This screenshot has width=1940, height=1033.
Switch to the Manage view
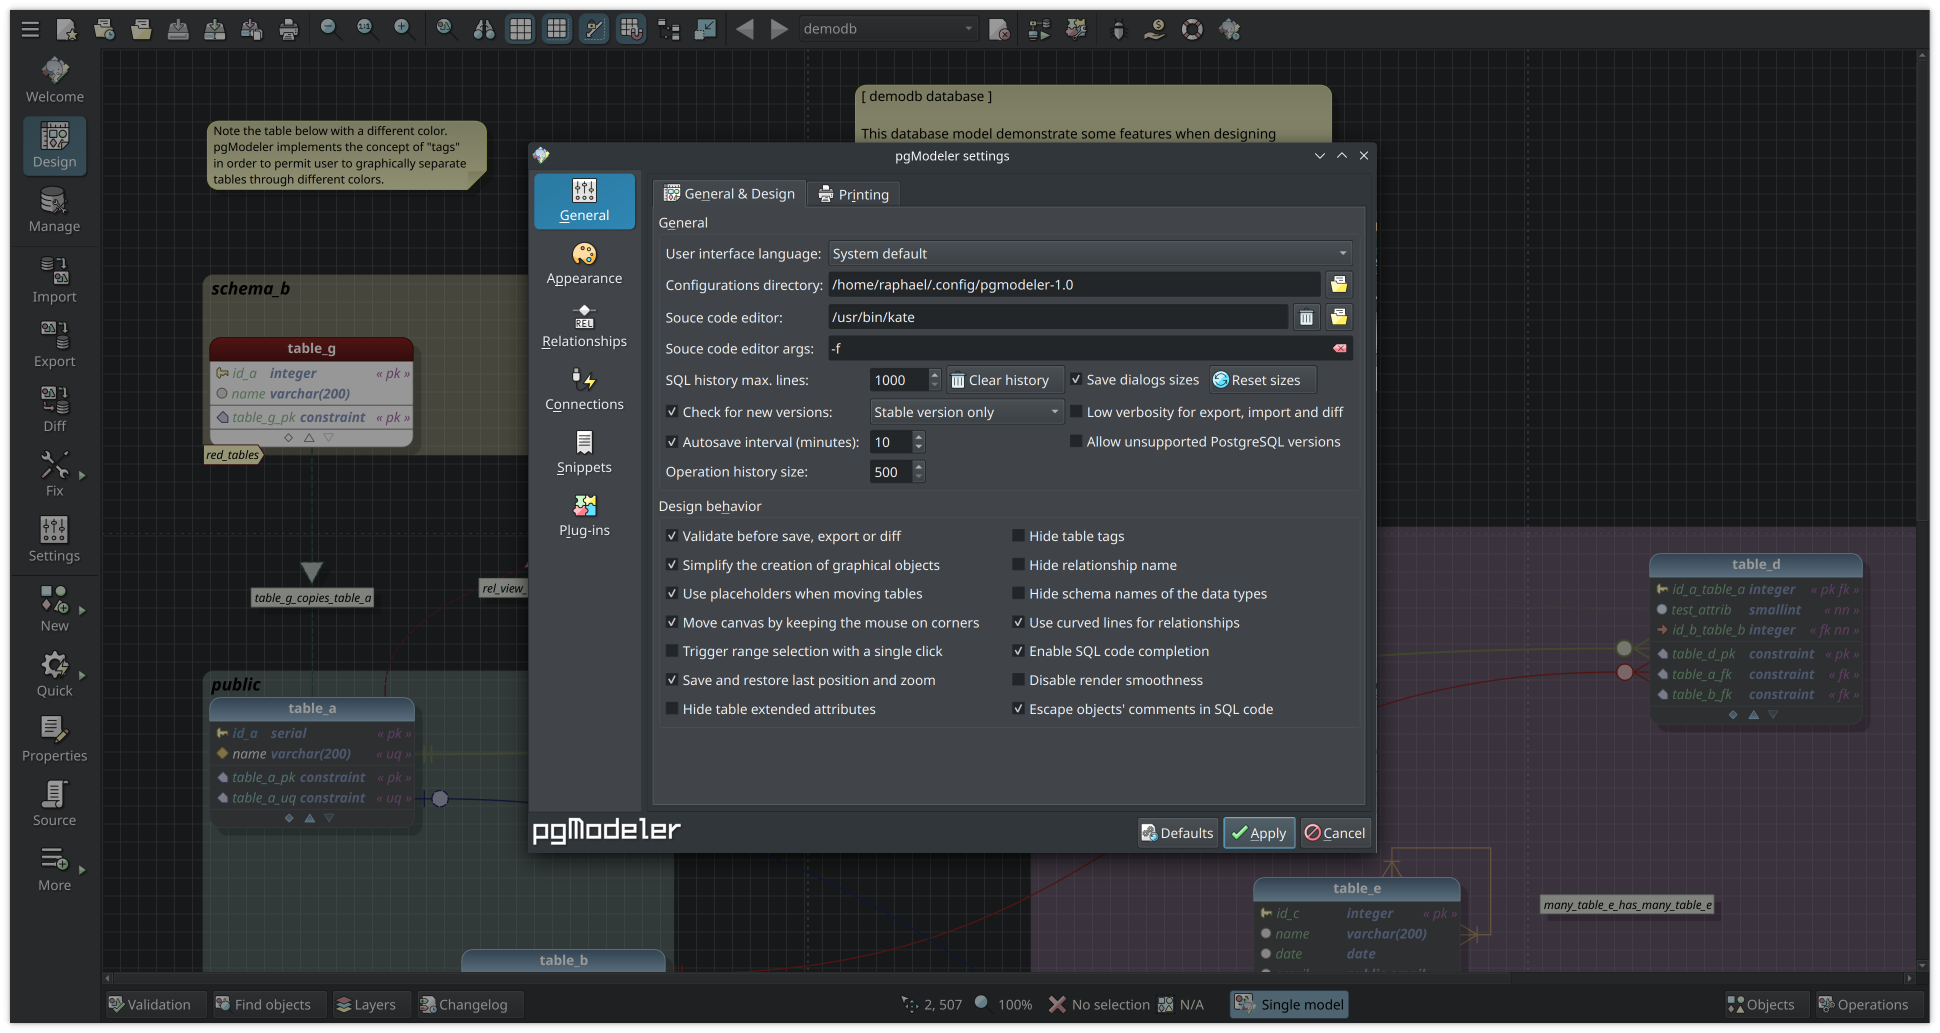click(x=55, y=211)
